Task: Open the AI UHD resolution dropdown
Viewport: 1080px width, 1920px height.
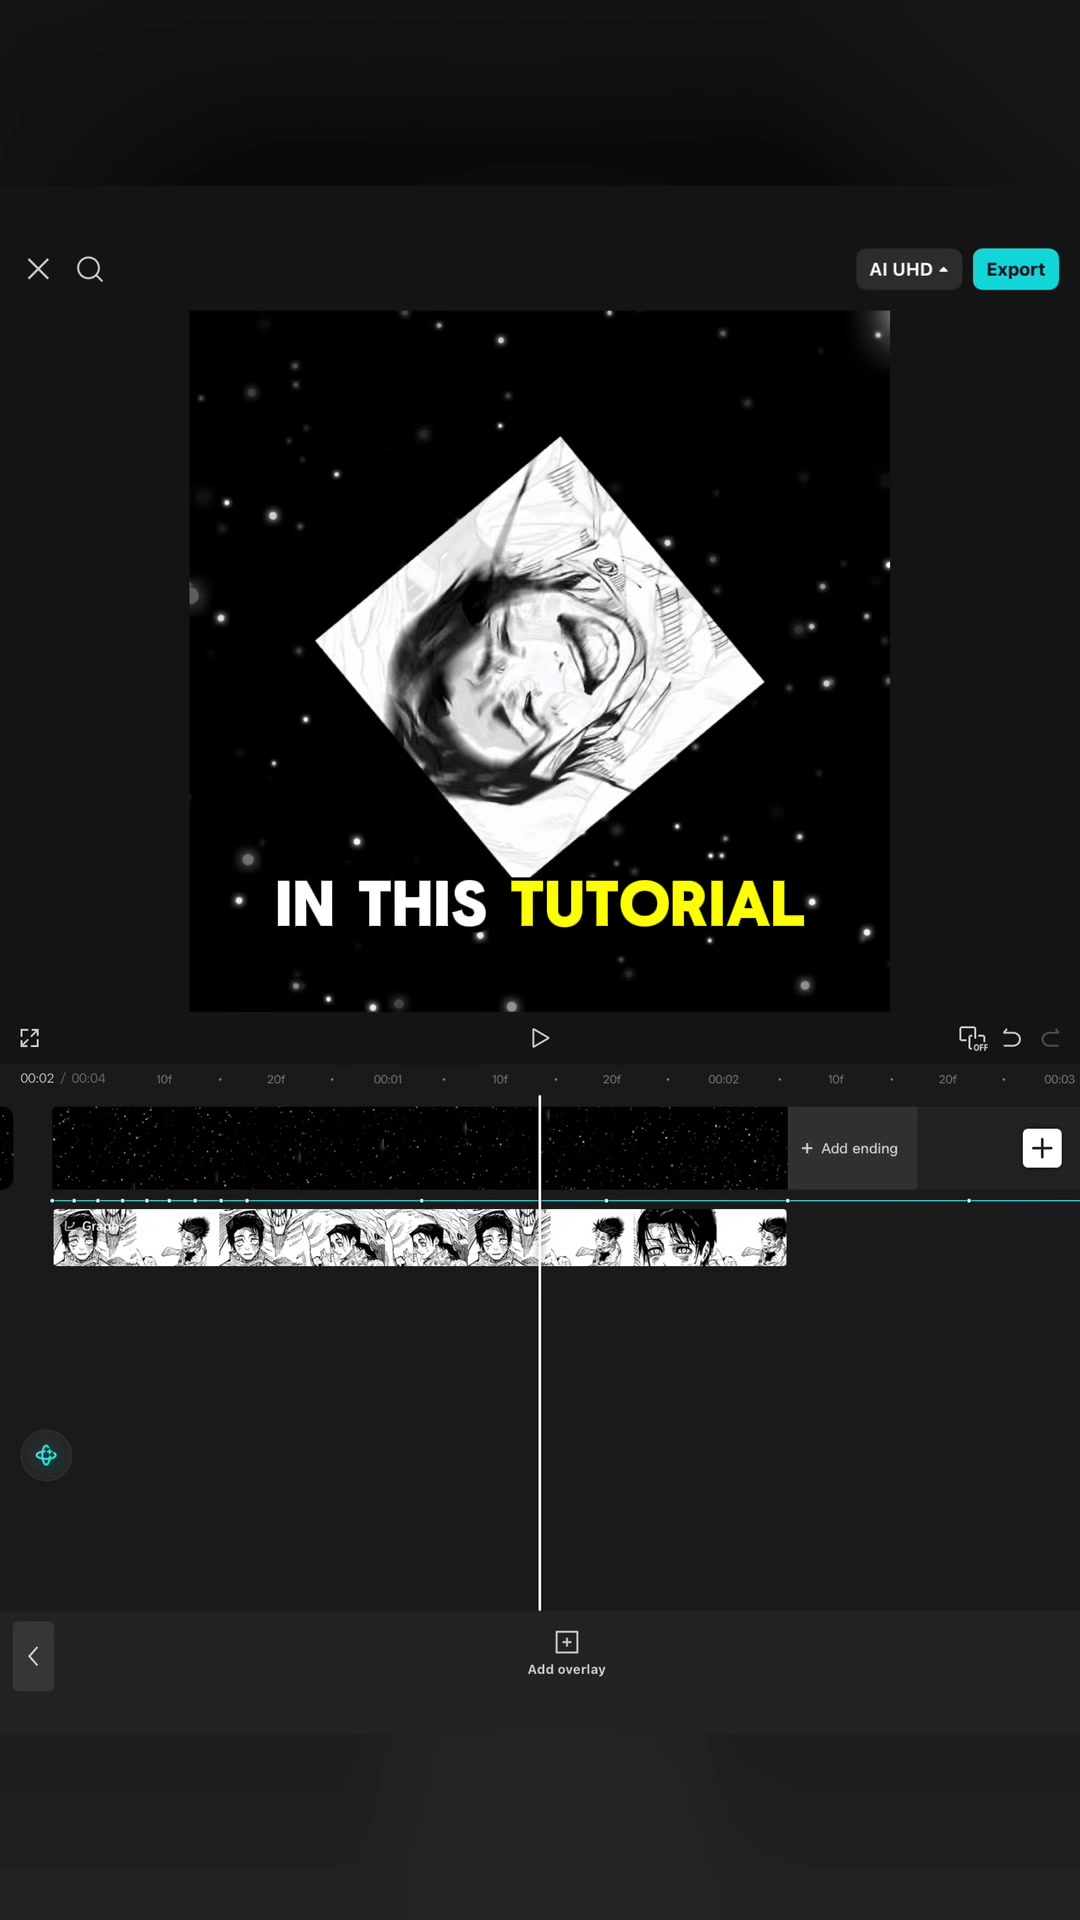Action: click(908, 269)
